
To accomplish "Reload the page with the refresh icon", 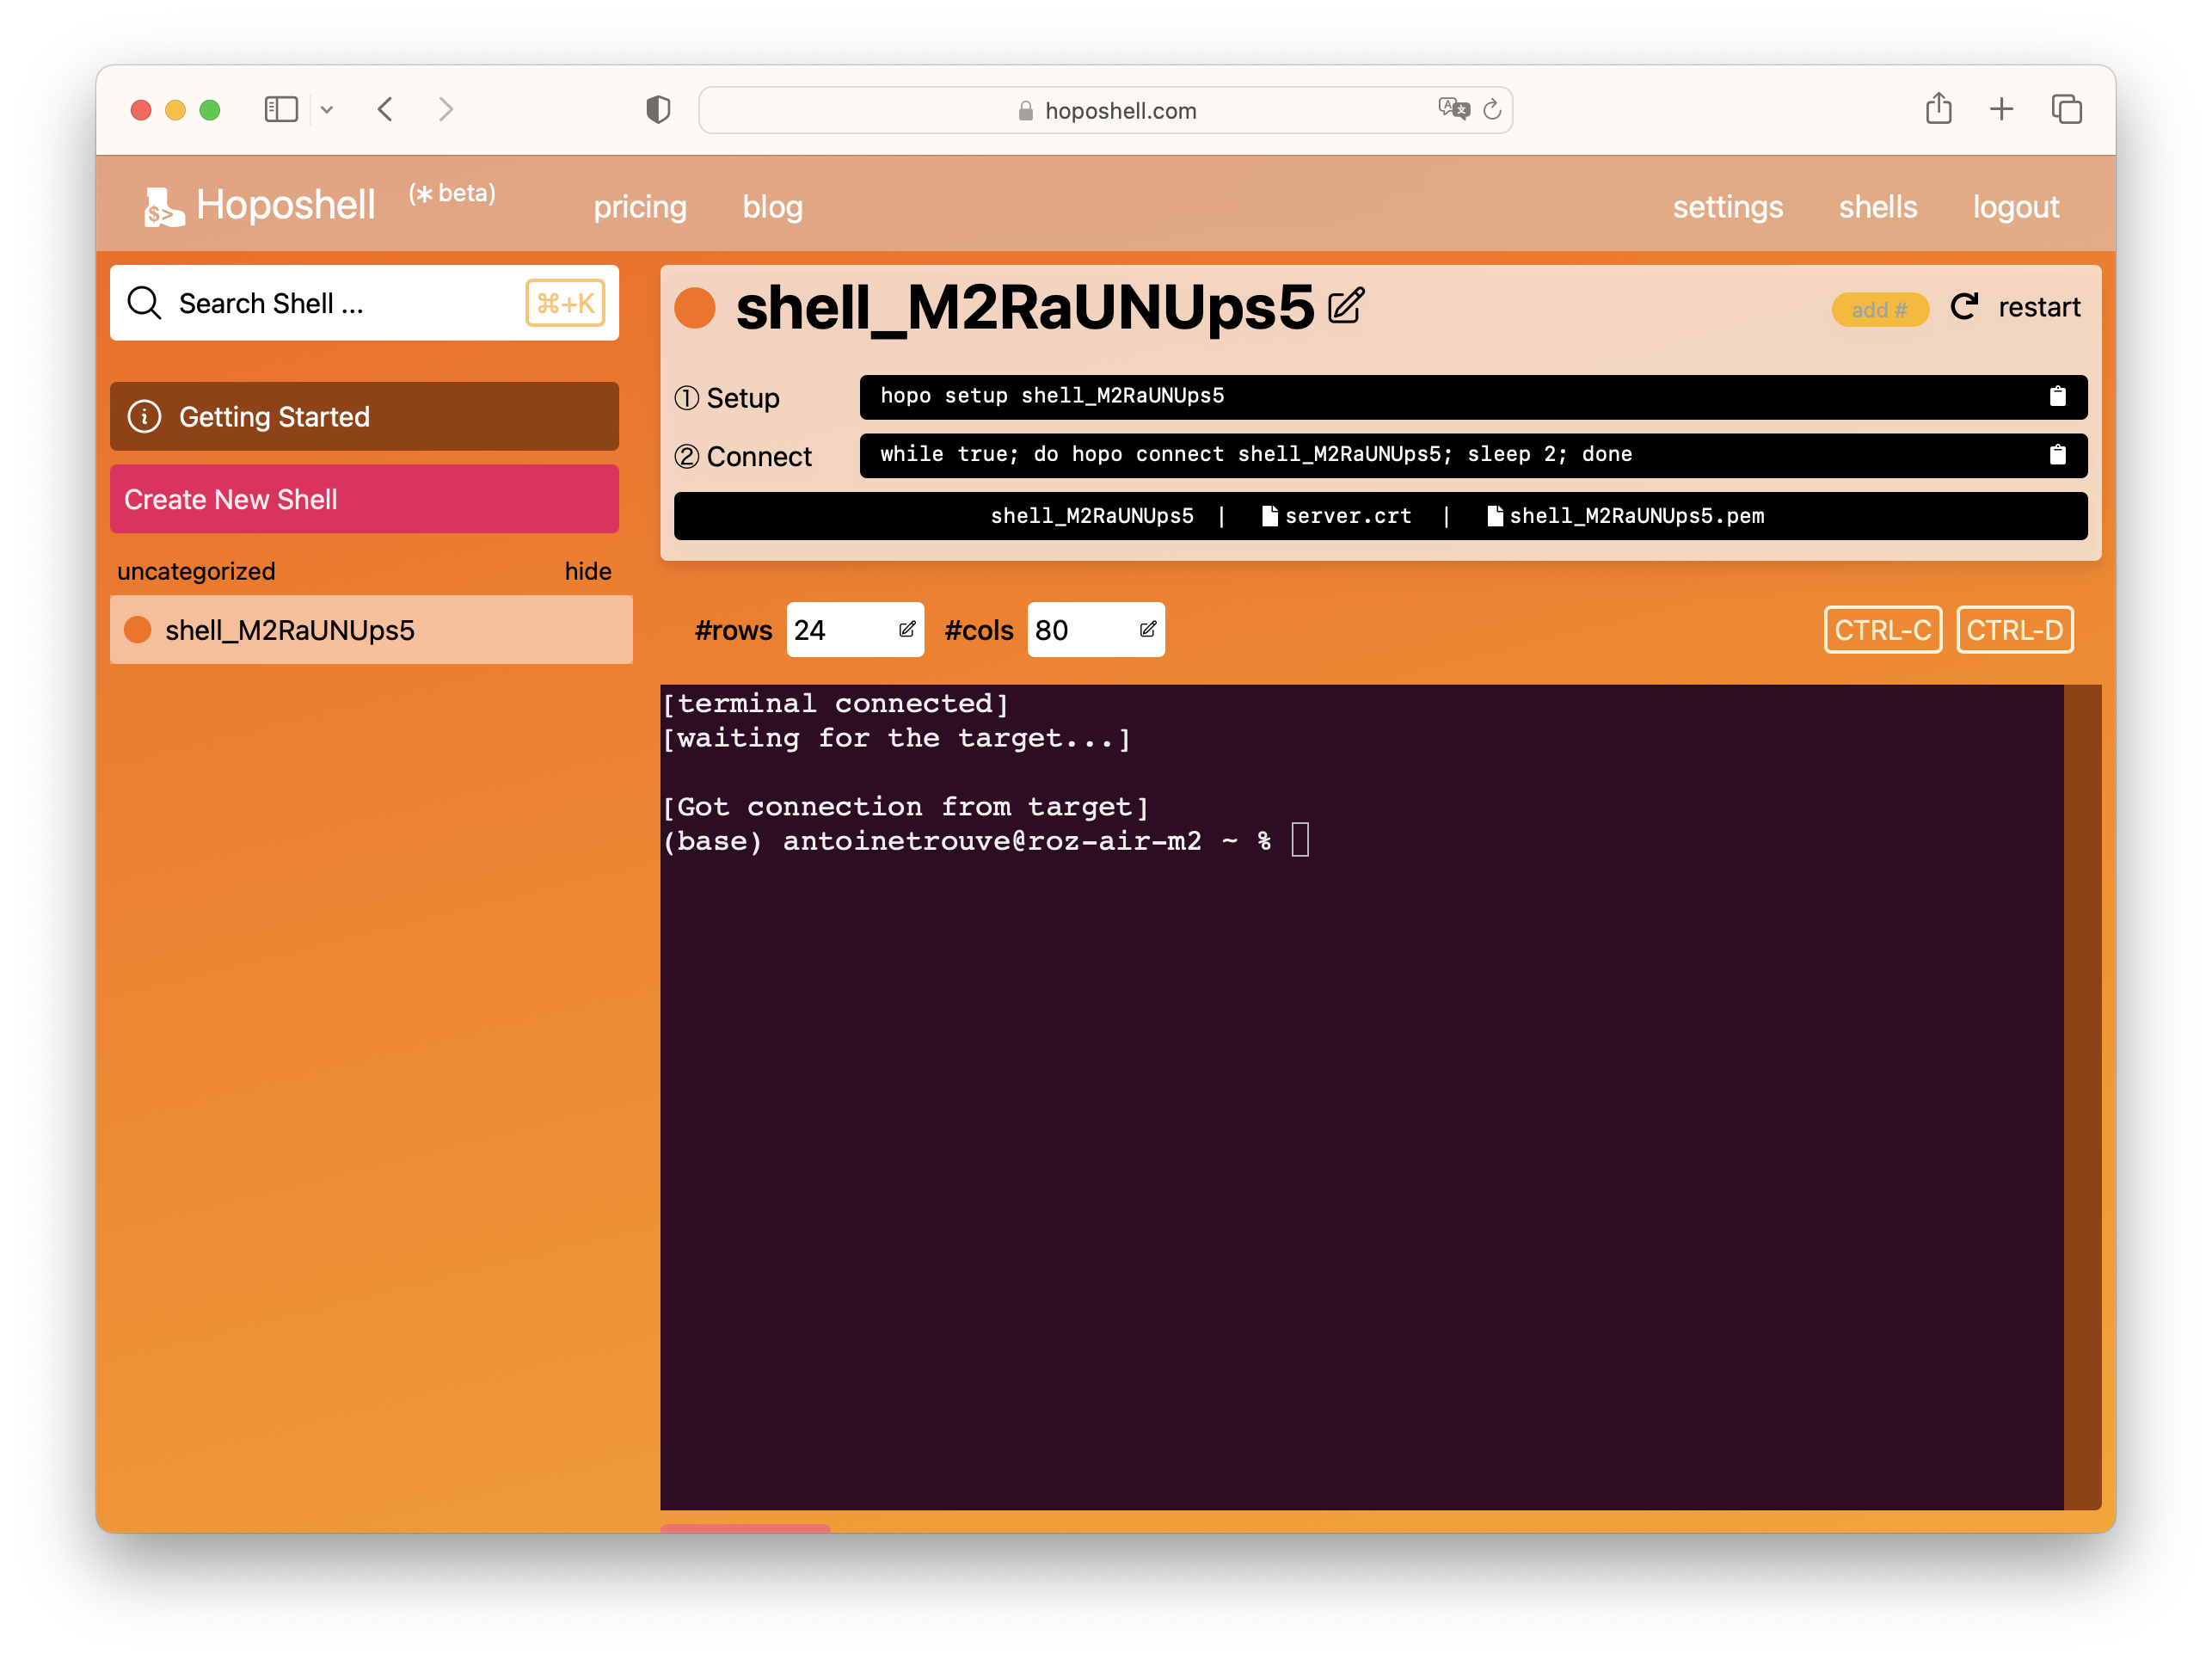I will tap(1492, 109).
